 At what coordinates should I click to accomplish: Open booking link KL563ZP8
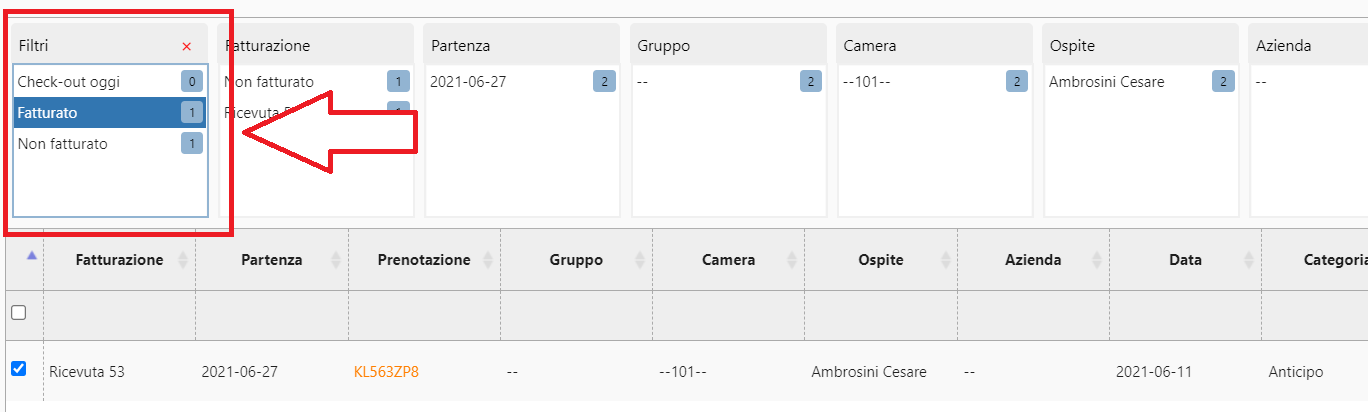pos(386,372)
